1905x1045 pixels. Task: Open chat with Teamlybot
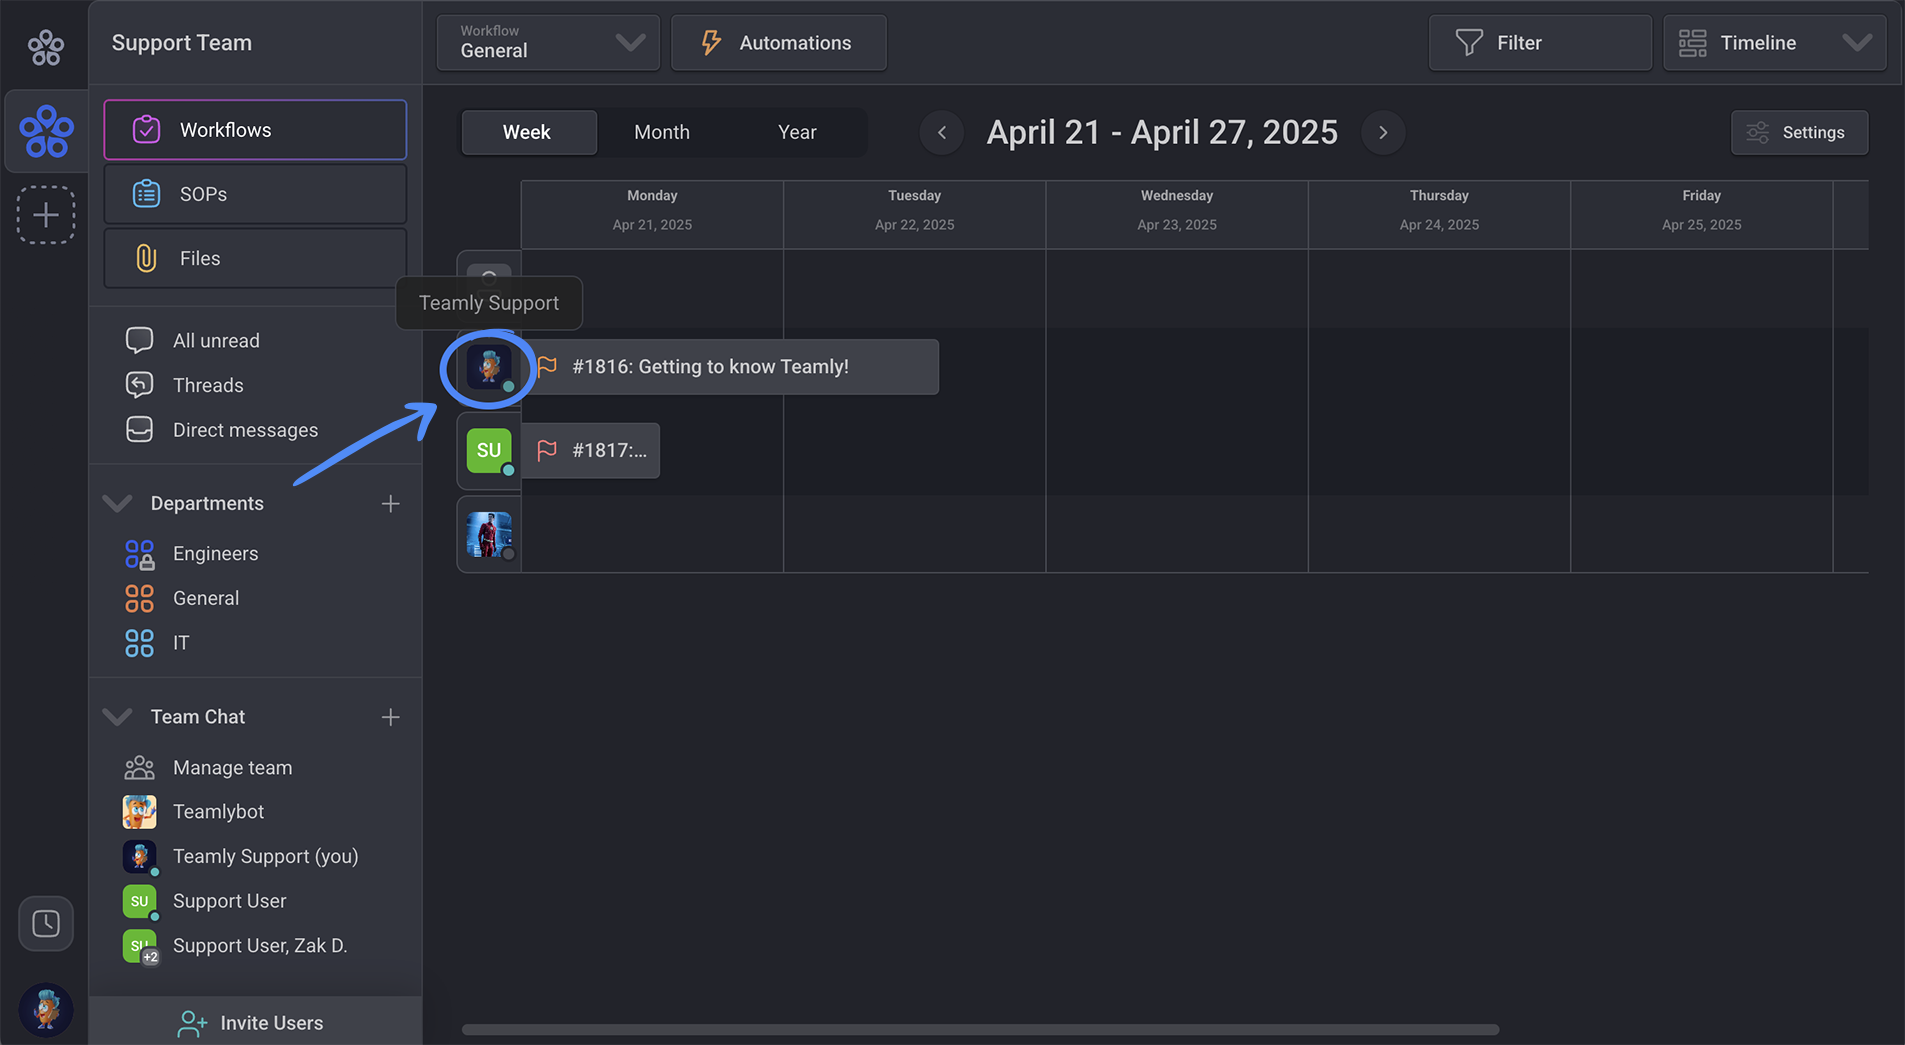(218, 812)
